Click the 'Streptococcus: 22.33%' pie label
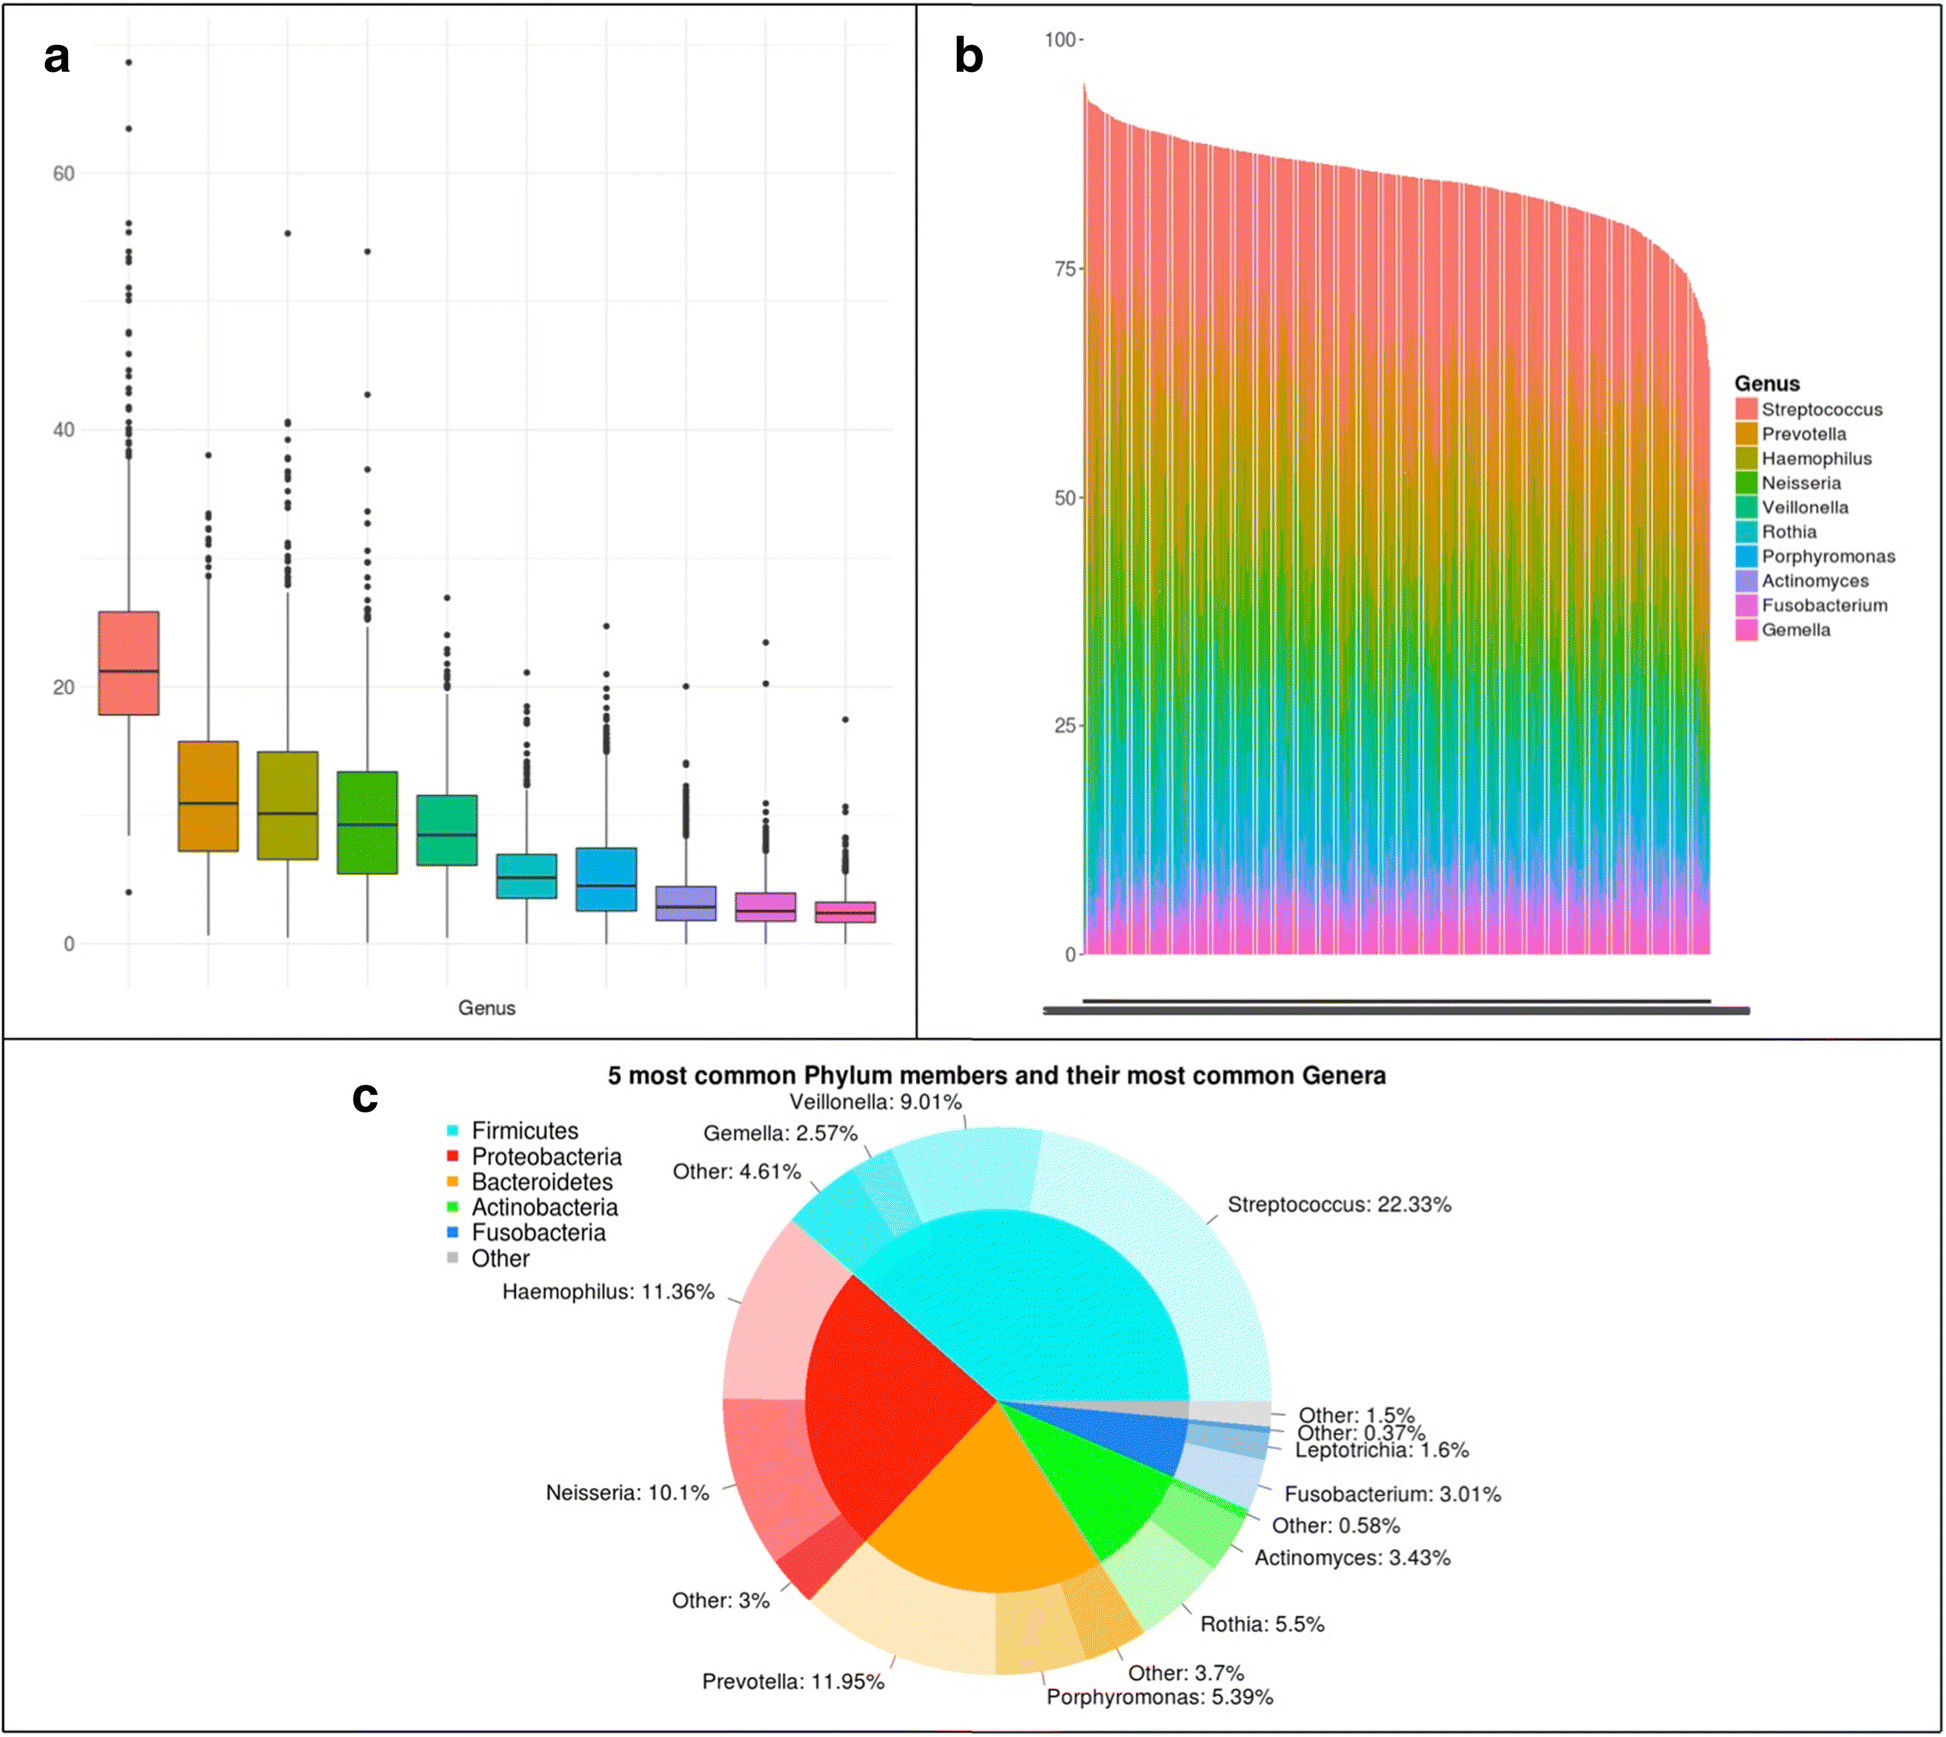This screenshot has height=1737, width=1946. (1339, 1205)
